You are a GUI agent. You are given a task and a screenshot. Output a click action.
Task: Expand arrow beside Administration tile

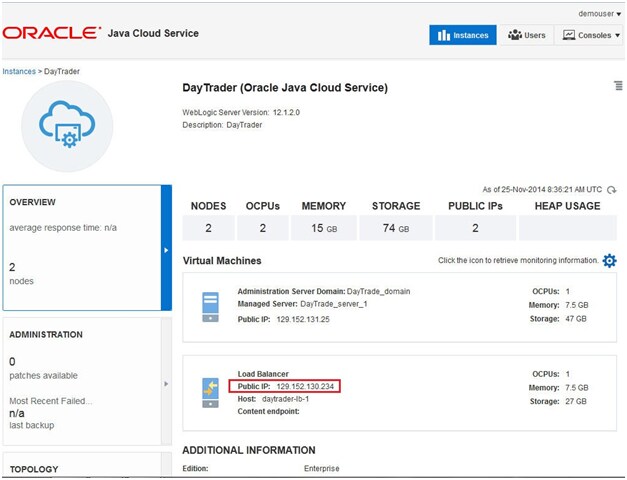(x=166, y=383)
